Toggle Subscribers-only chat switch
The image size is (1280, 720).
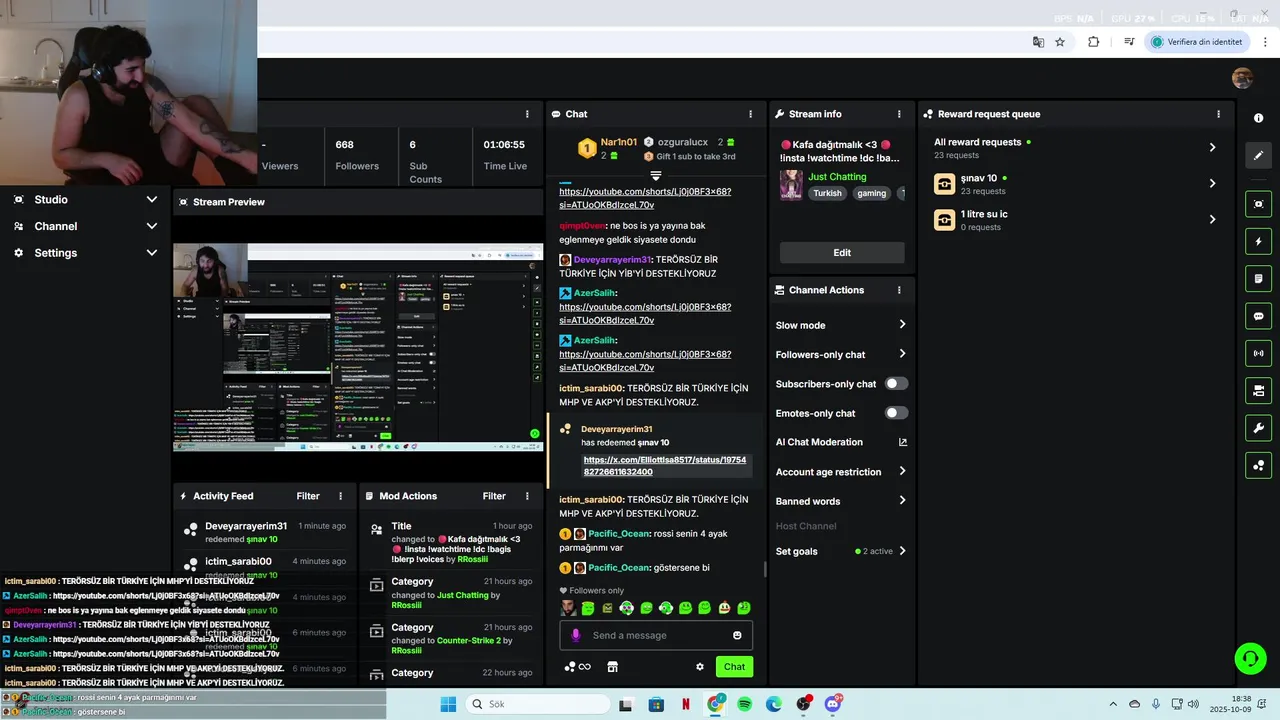click(x=896, y=384)
